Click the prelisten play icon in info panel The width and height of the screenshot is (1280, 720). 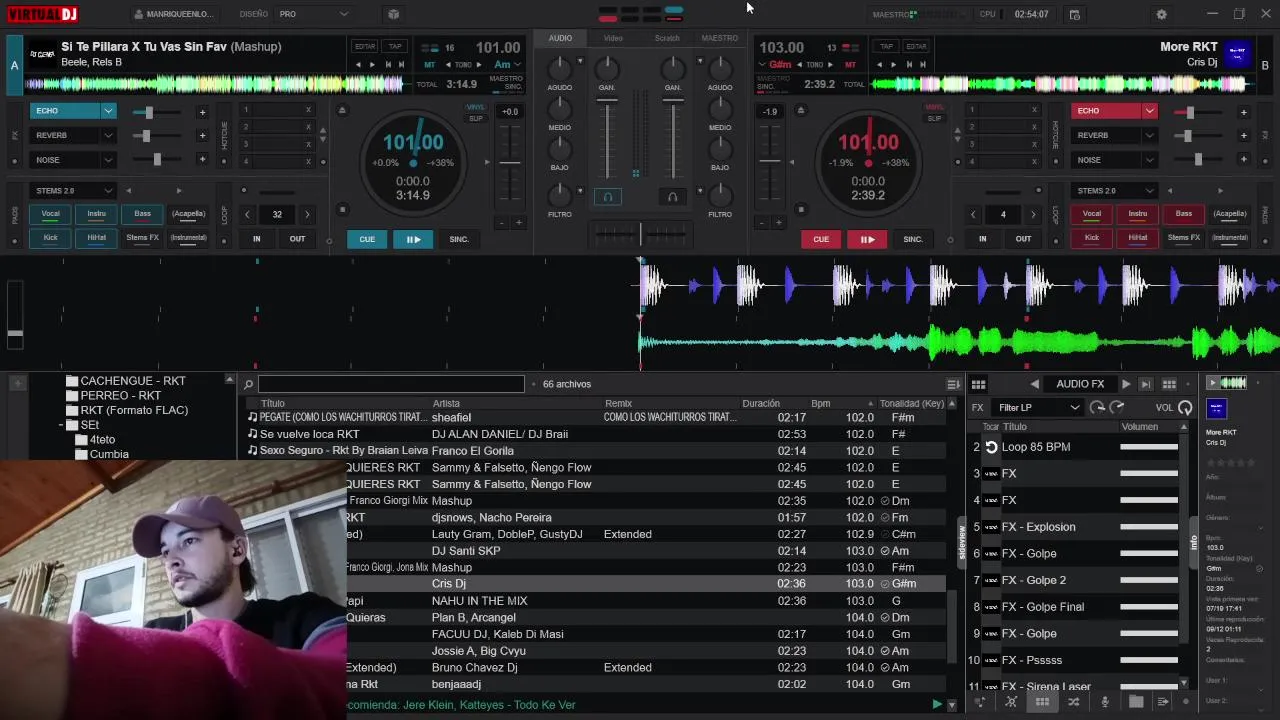[x=1213, y=383]
